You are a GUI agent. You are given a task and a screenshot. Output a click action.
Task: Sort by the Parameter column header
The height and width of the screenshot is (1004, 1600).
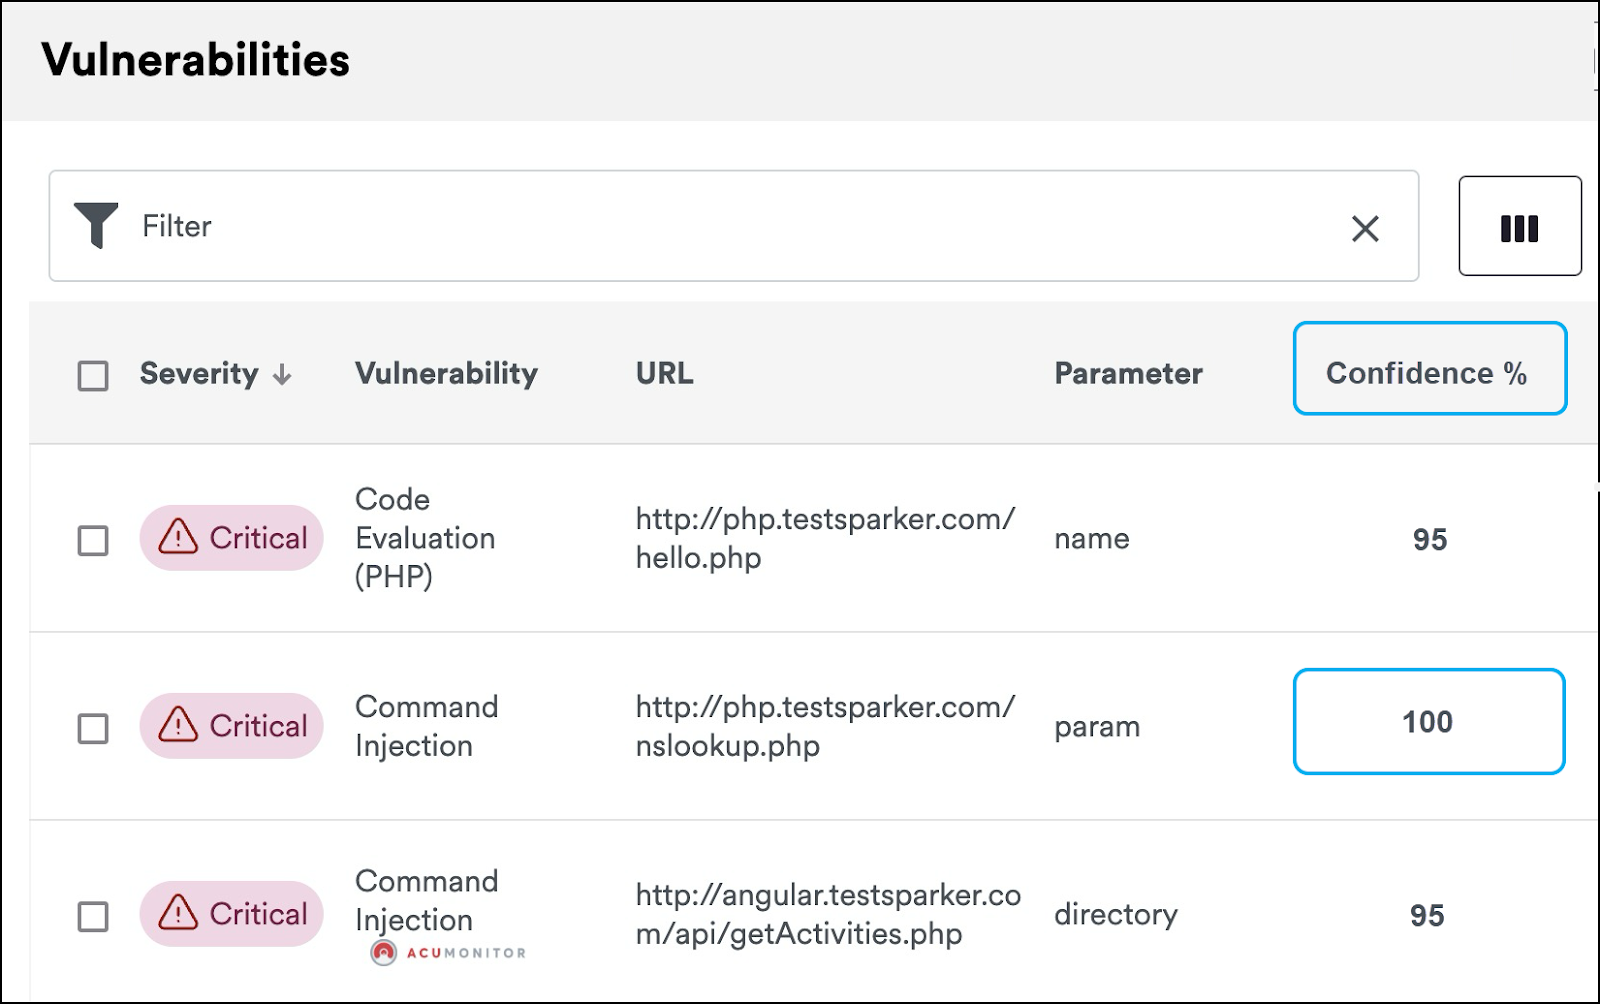click(x=1128, y=373)
